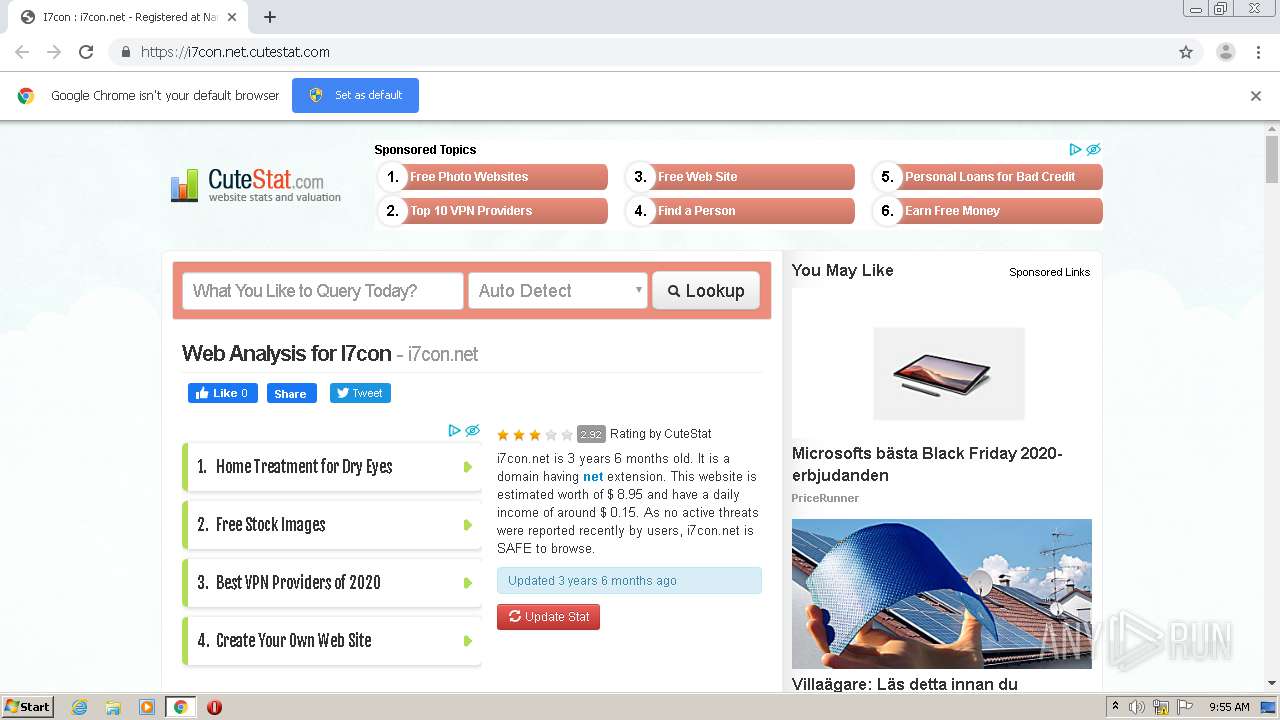Close the I7con browser tab
Screen dimensions: 1280x720
pyautogui.click(x=232, y=17)
